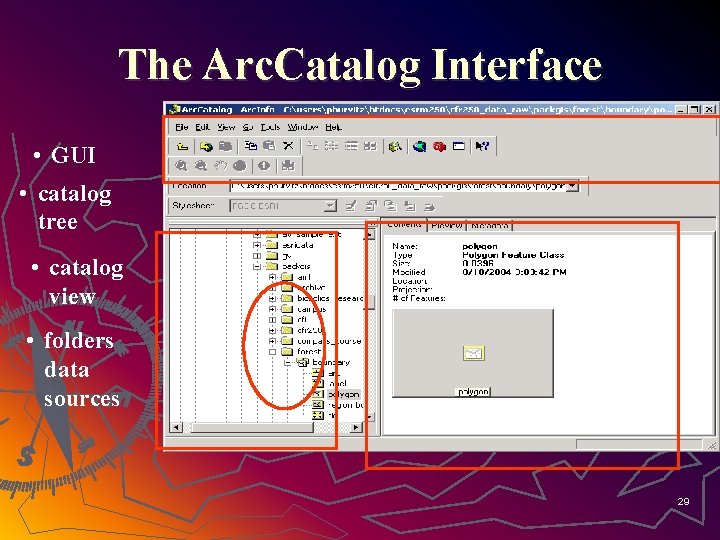Open the Edit menu
The width and height of the screenshot is (720, 540).
(x=202, y=127)
